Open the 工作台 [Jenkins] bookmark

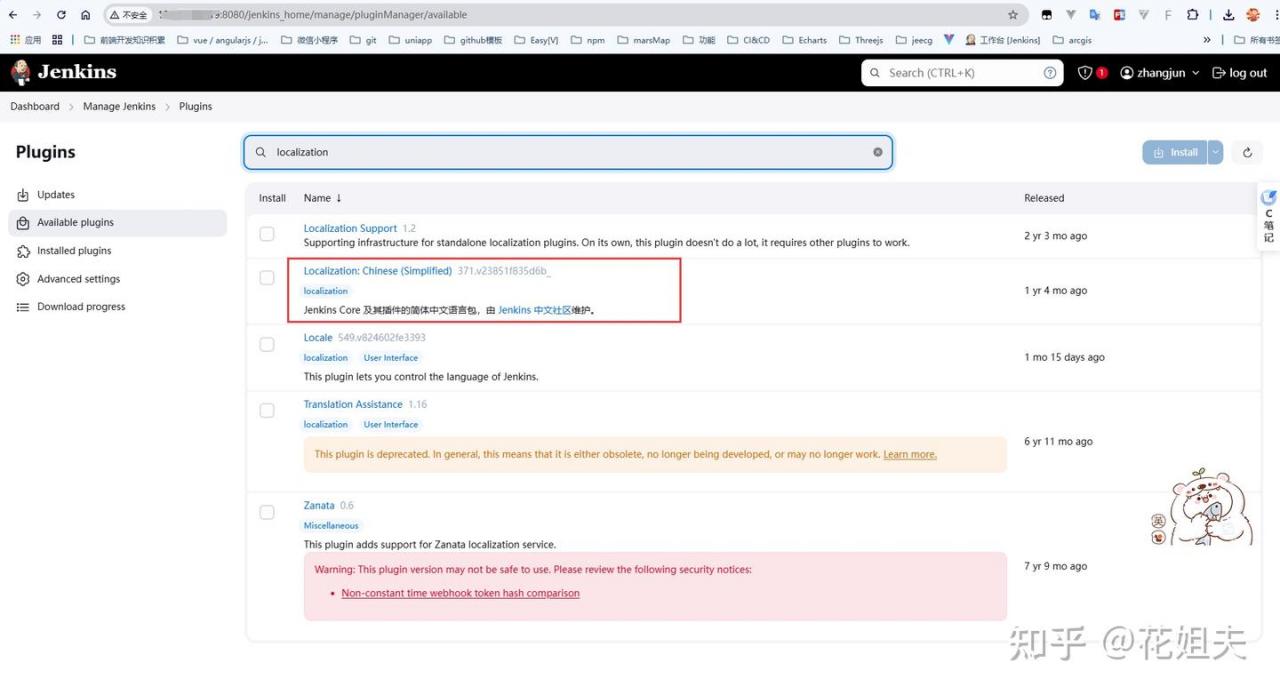pyautogui.click(x=1002, y=40)
